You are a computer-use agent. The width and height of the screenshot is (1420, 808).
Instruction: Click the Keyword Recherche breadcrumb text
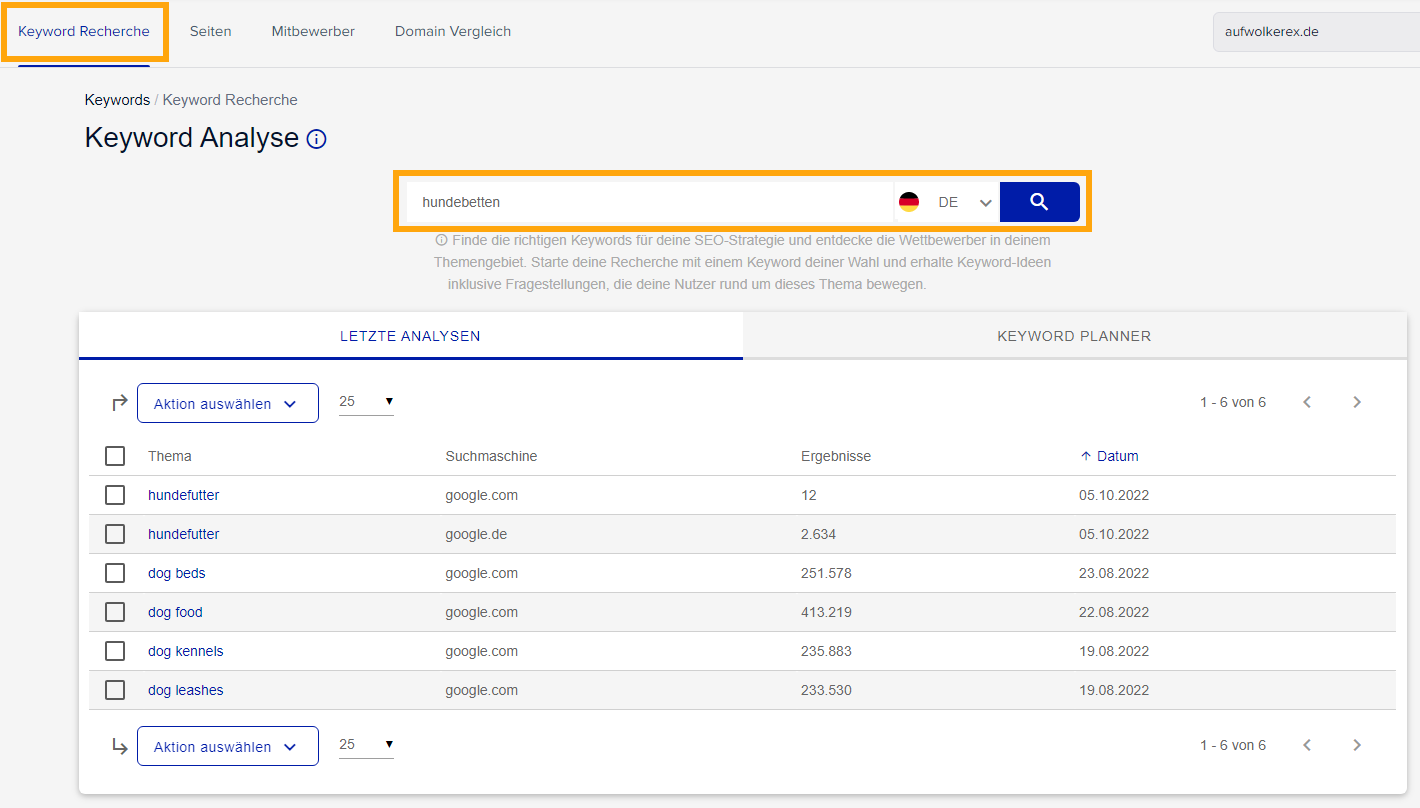pos(230,100)
